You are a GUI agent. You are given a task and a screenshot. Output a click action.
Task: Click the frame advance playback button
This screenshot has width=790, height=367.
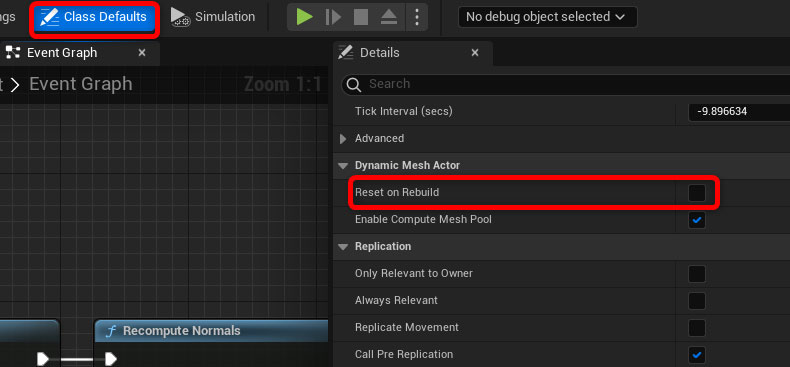[333, 17]
